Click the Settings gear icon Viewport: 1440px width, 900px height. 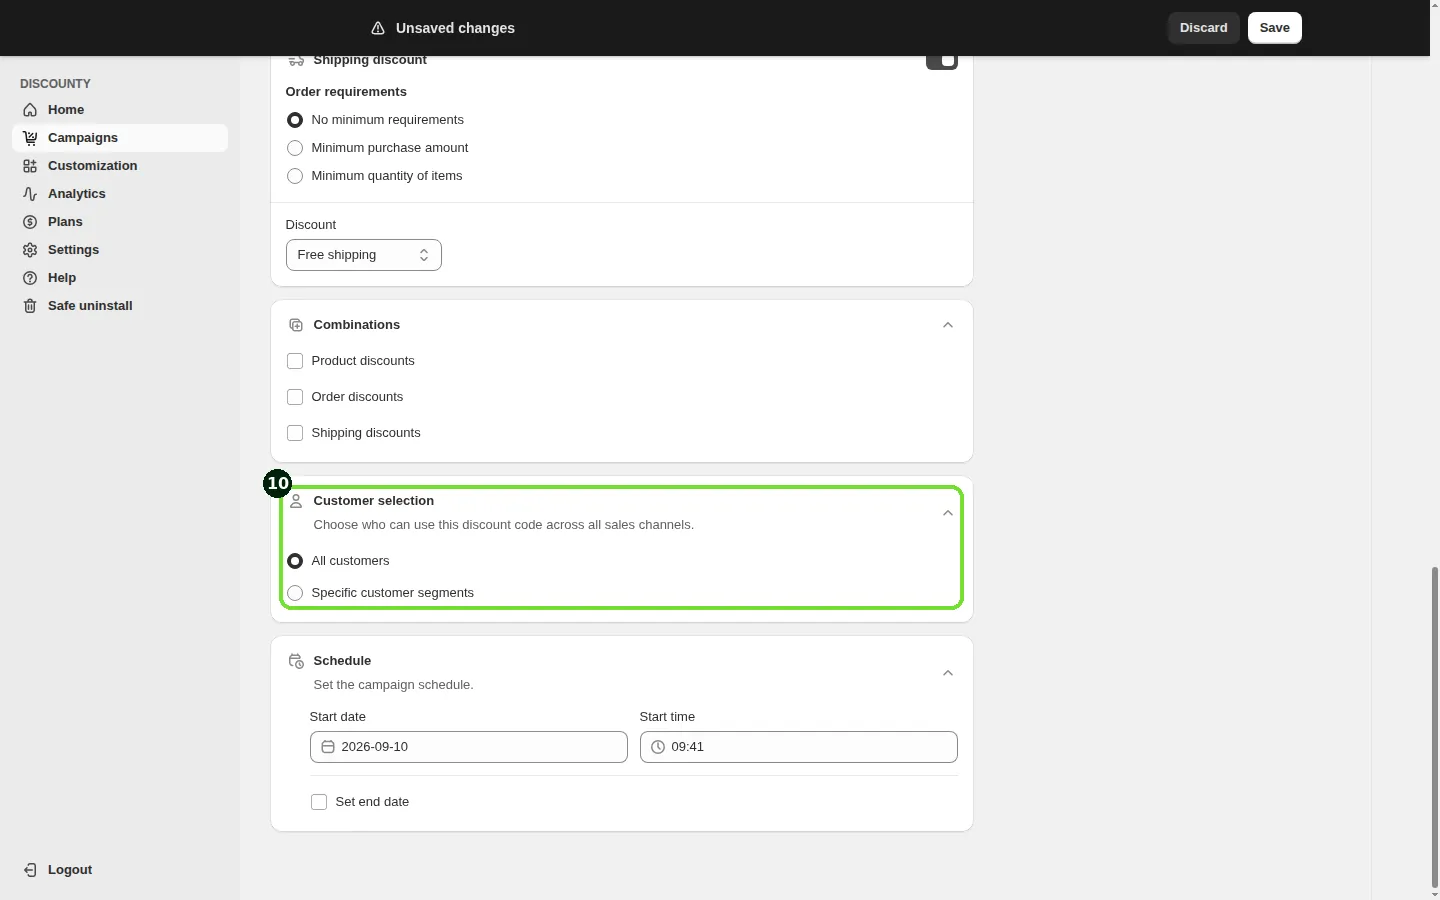pyautogui.click(x=30, y=250)
